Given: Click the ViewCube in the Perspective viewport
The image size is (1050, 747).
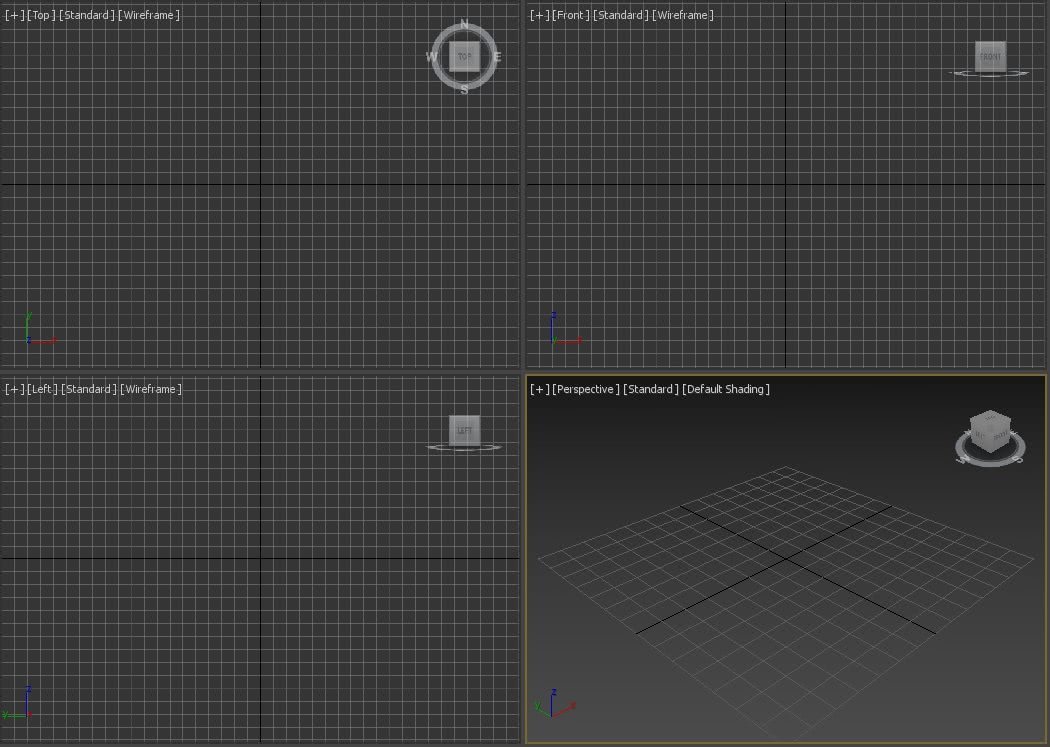Looking at the screenshot, I should (988, 431).
